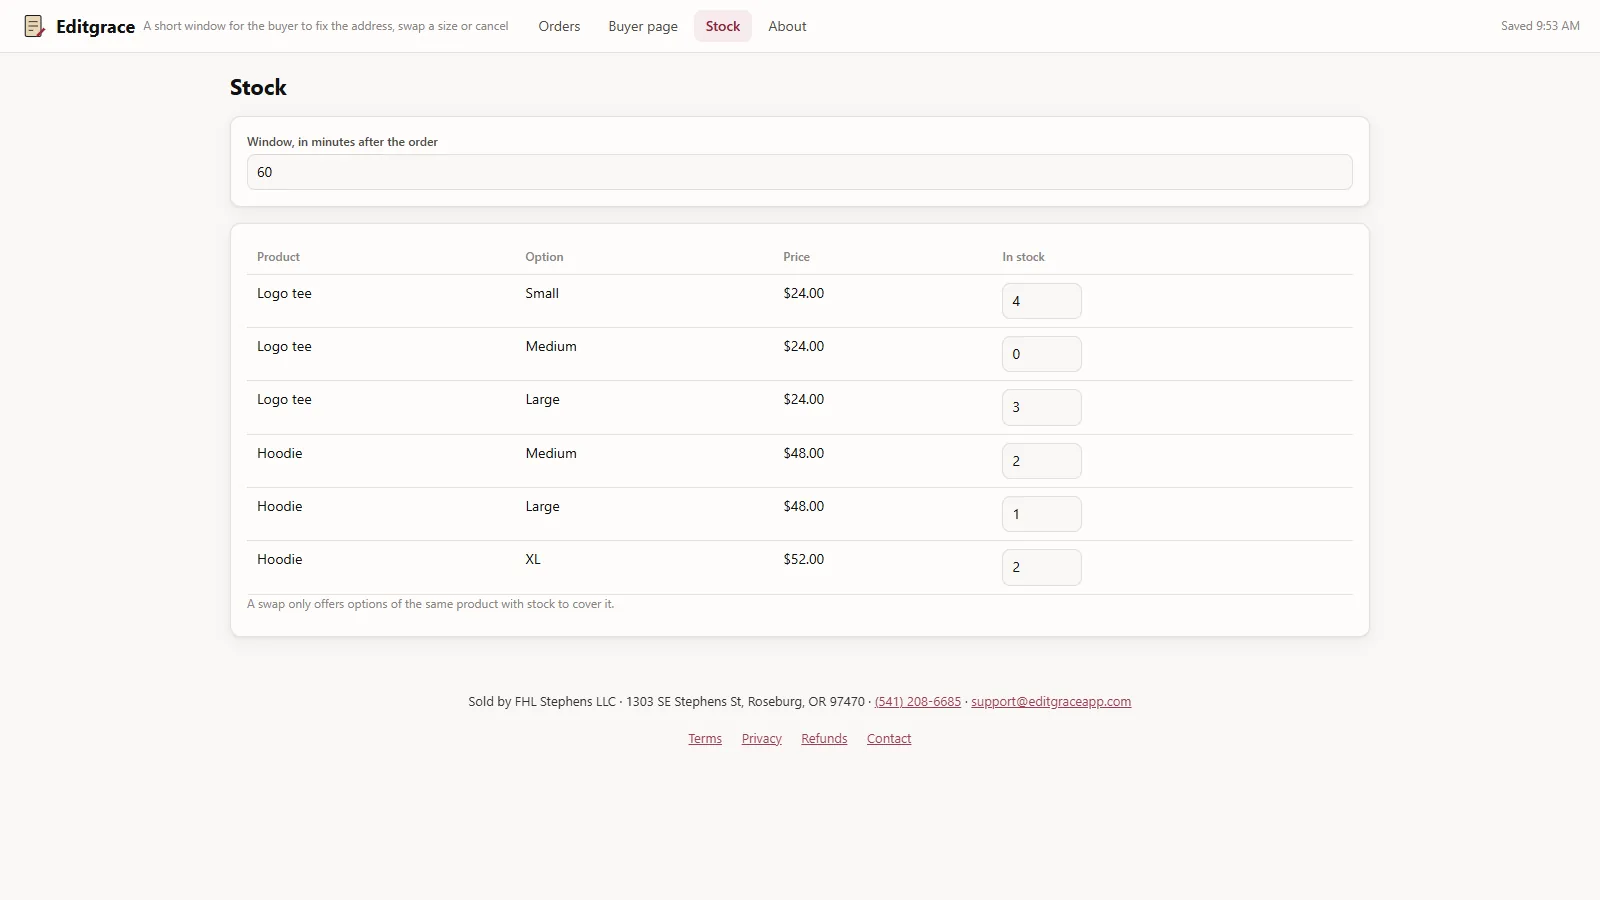This screenshot has width=1600, height=900.
Task: Edit stock for Hoodie XL
Action: coord(1042,567)
